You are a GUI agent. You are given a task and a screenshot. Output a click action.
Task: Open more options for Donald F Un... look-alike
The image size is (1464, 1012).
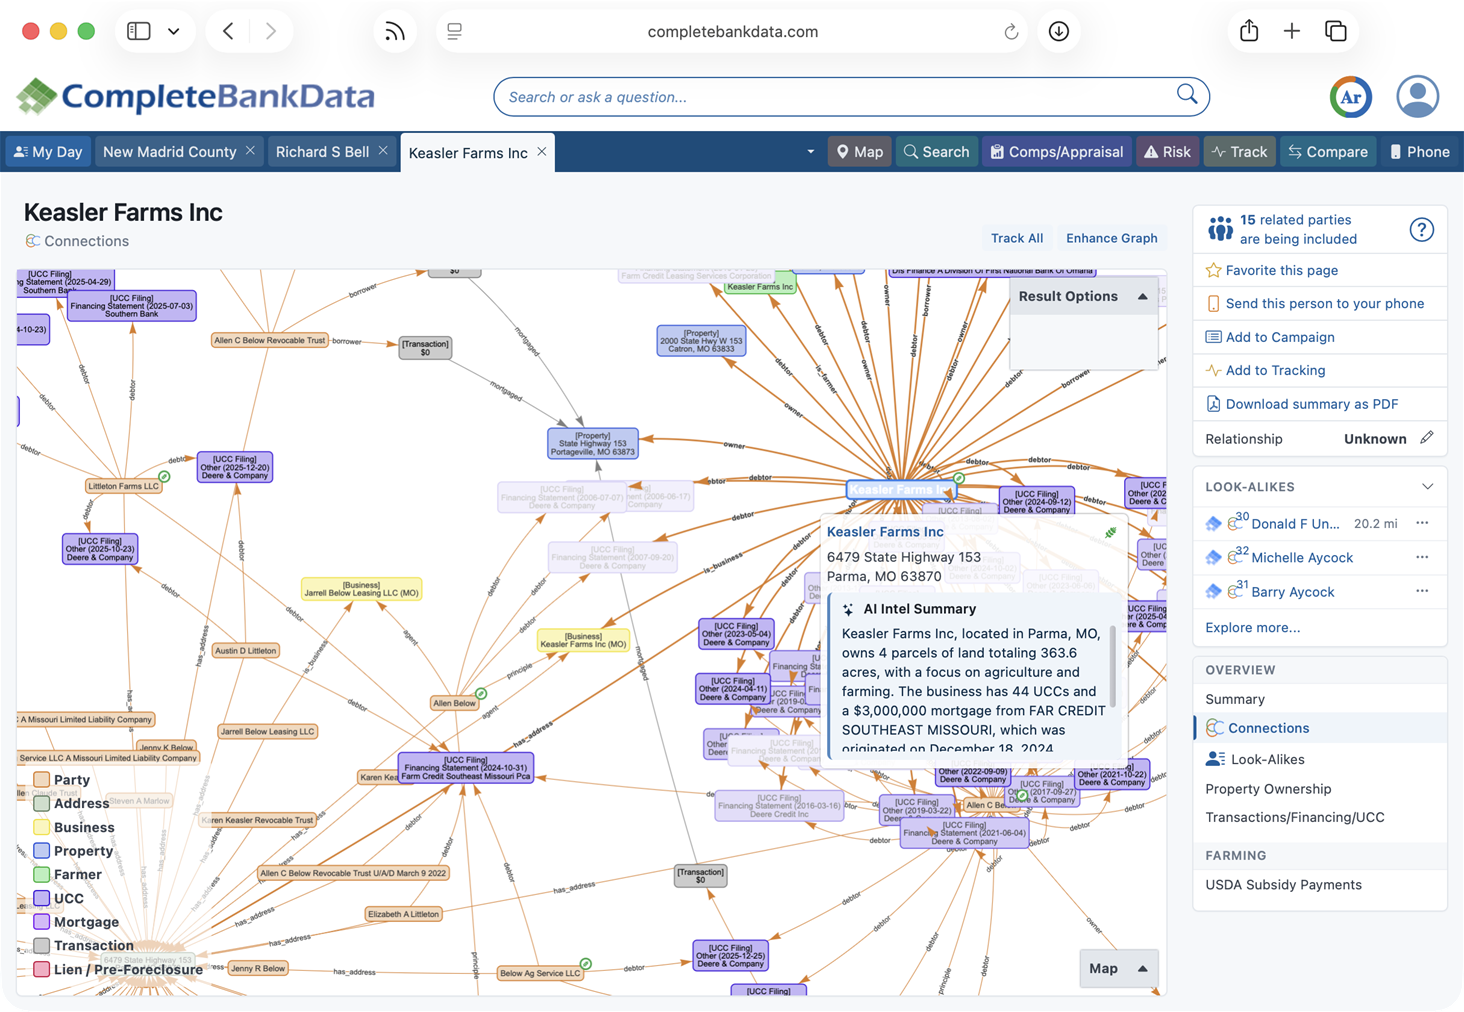1422,523
